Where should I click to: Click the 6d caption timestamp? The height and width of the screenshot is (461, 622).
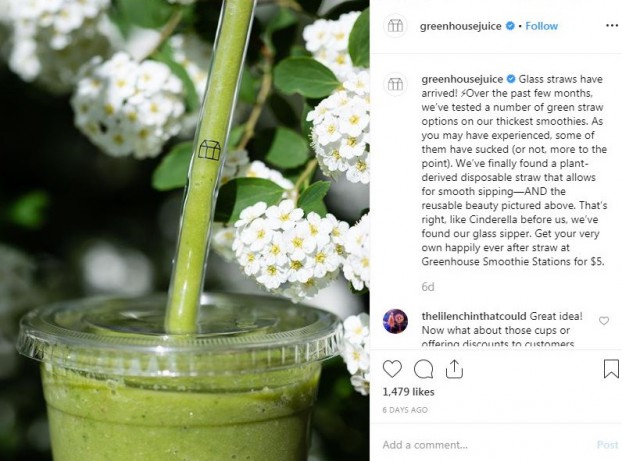click(428, 287)
